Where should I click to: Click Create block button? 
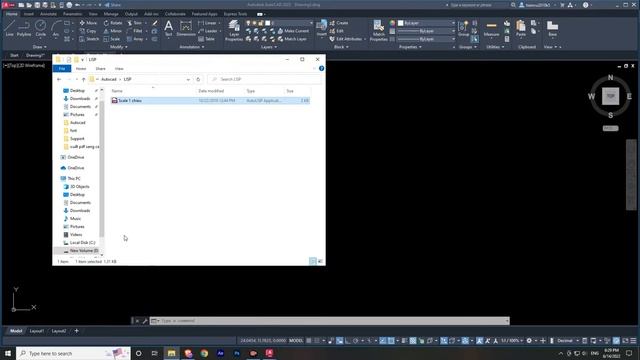pos(339,23)
